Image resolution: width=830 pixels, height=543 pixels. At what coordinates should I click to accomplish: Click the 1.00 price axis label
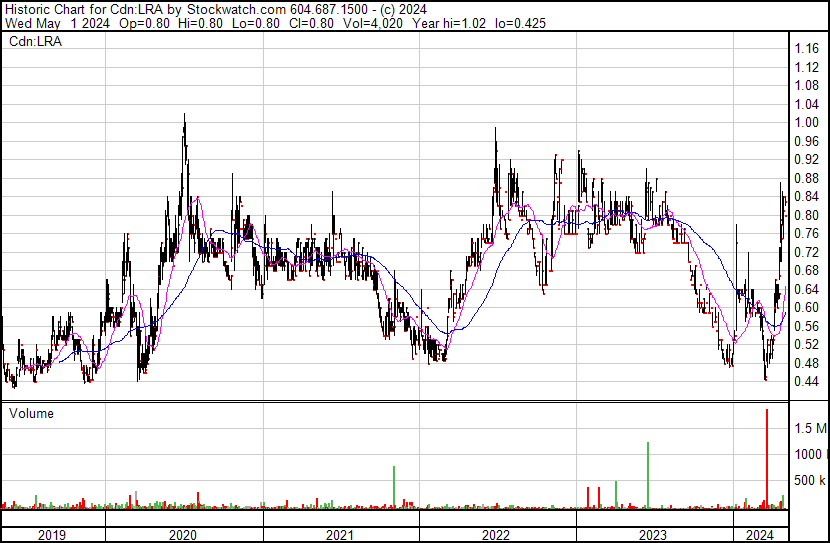[807, 123]
